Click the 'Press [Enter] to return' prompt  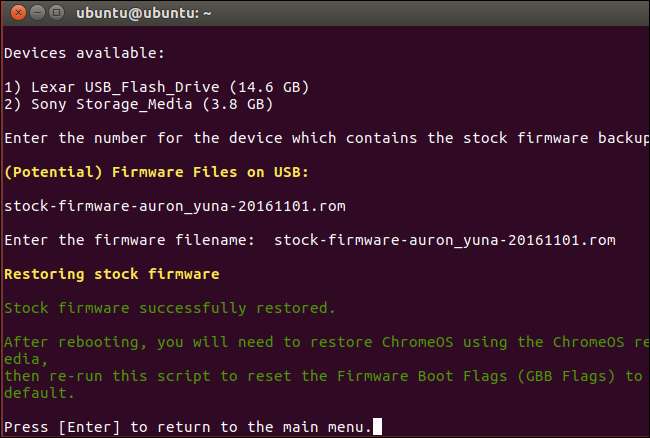(x=187, y=427)
